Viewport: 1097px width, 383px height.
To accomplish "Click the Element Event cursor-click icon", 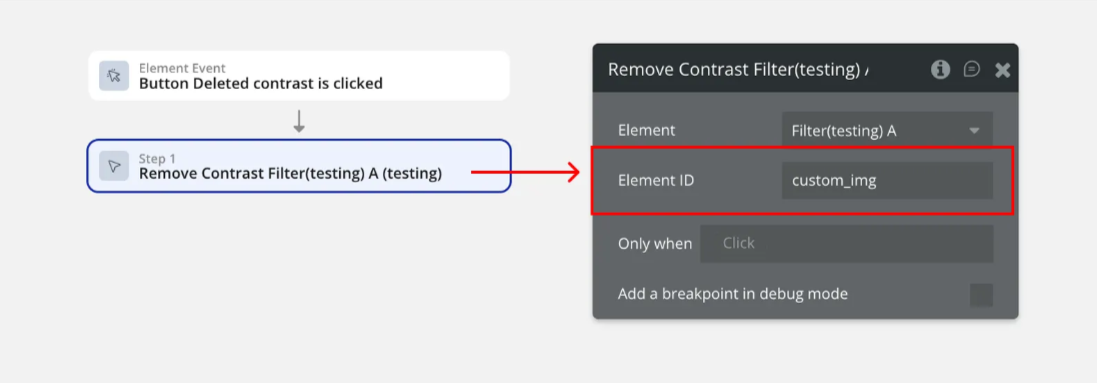I will (x=114, y=76).
